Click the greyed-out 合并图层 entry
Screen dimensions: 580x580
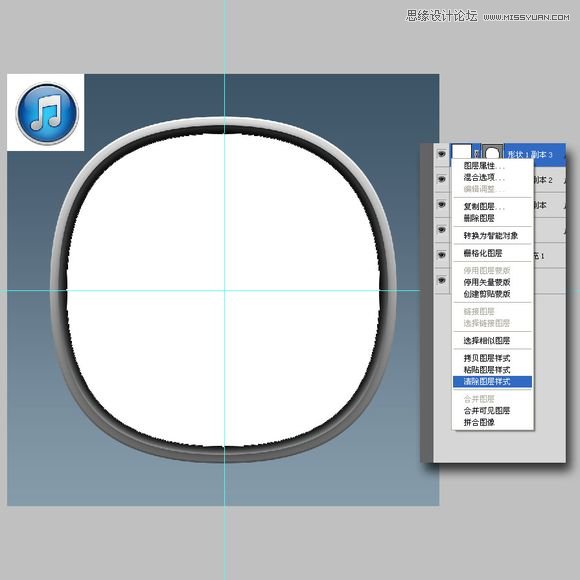point(479,399)
